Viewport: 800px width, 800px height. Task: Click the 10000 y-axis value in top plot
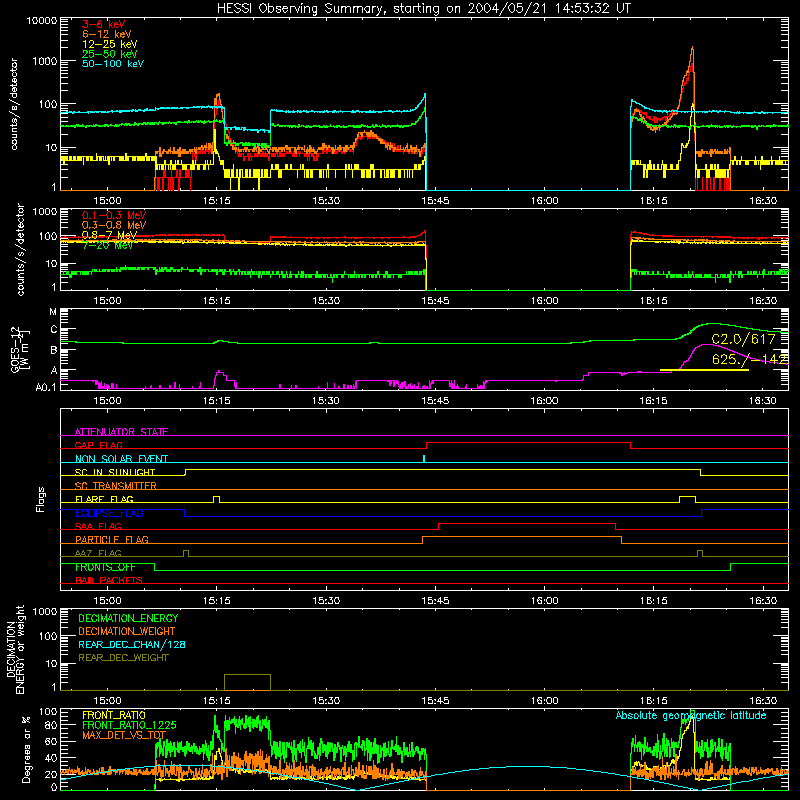(x=42, y=21)
